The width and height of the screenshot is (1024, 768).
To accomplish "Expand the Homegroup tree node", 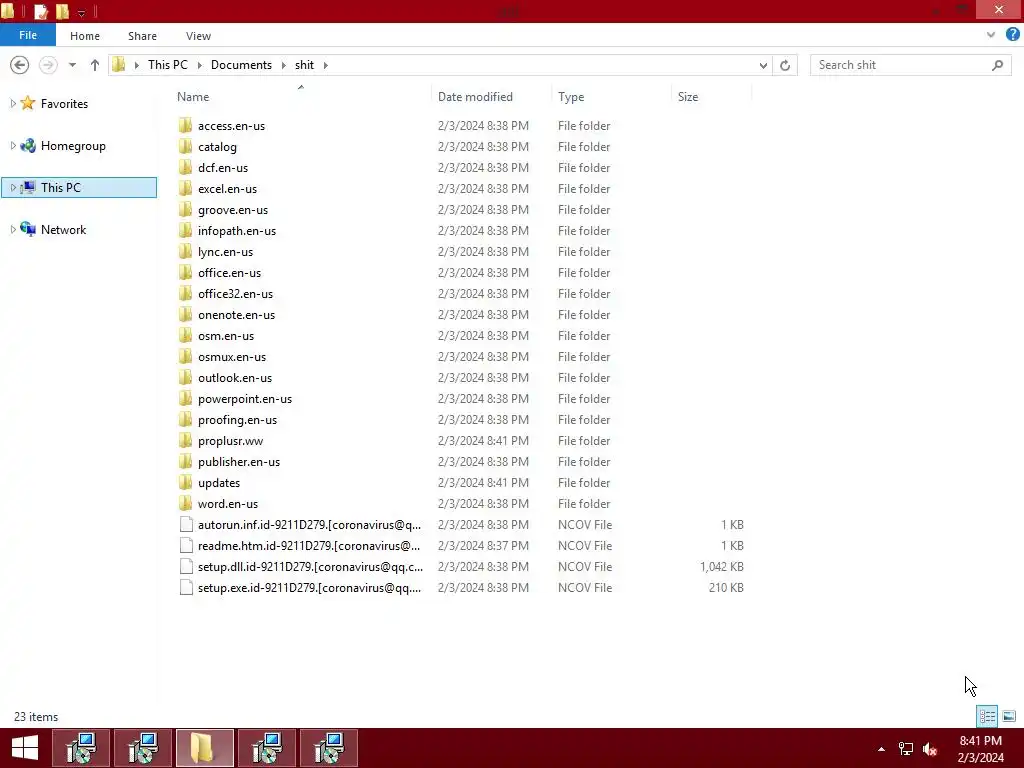I will [x=12, y=146].
